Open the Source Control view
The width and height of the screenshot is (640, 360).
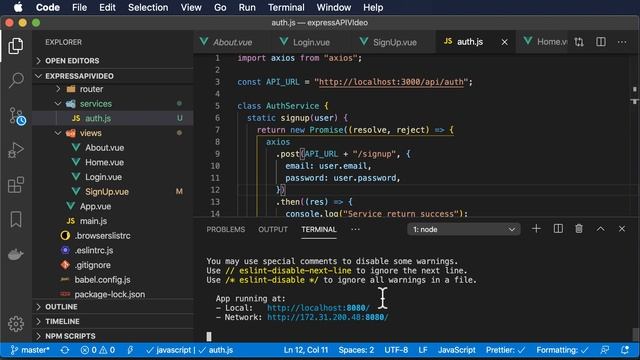coord(17,116)
